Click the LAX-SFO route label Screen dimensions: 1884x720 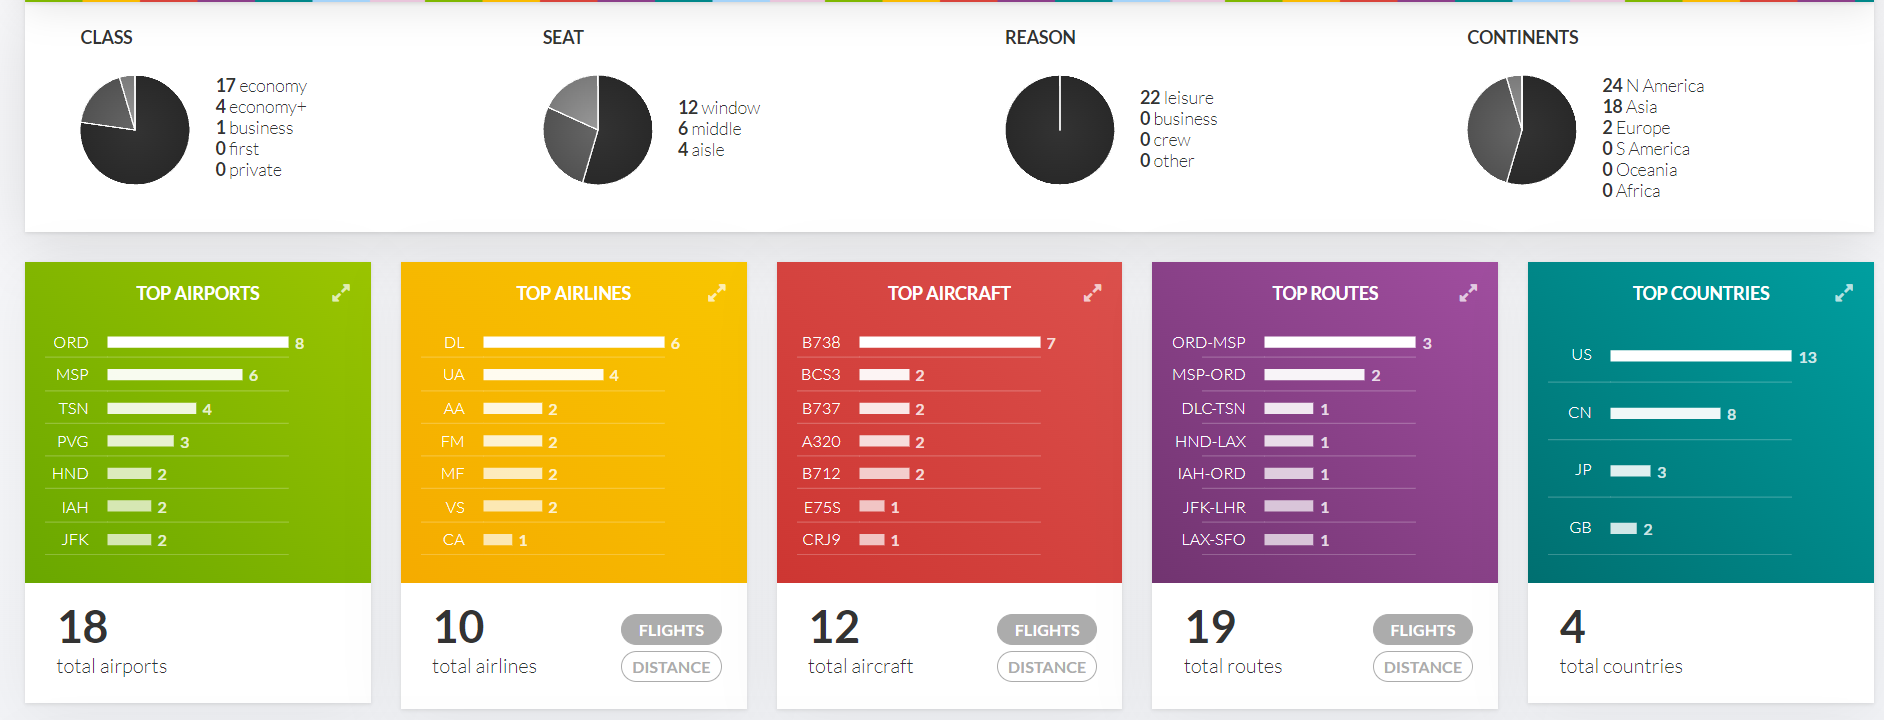point(1213,539)
